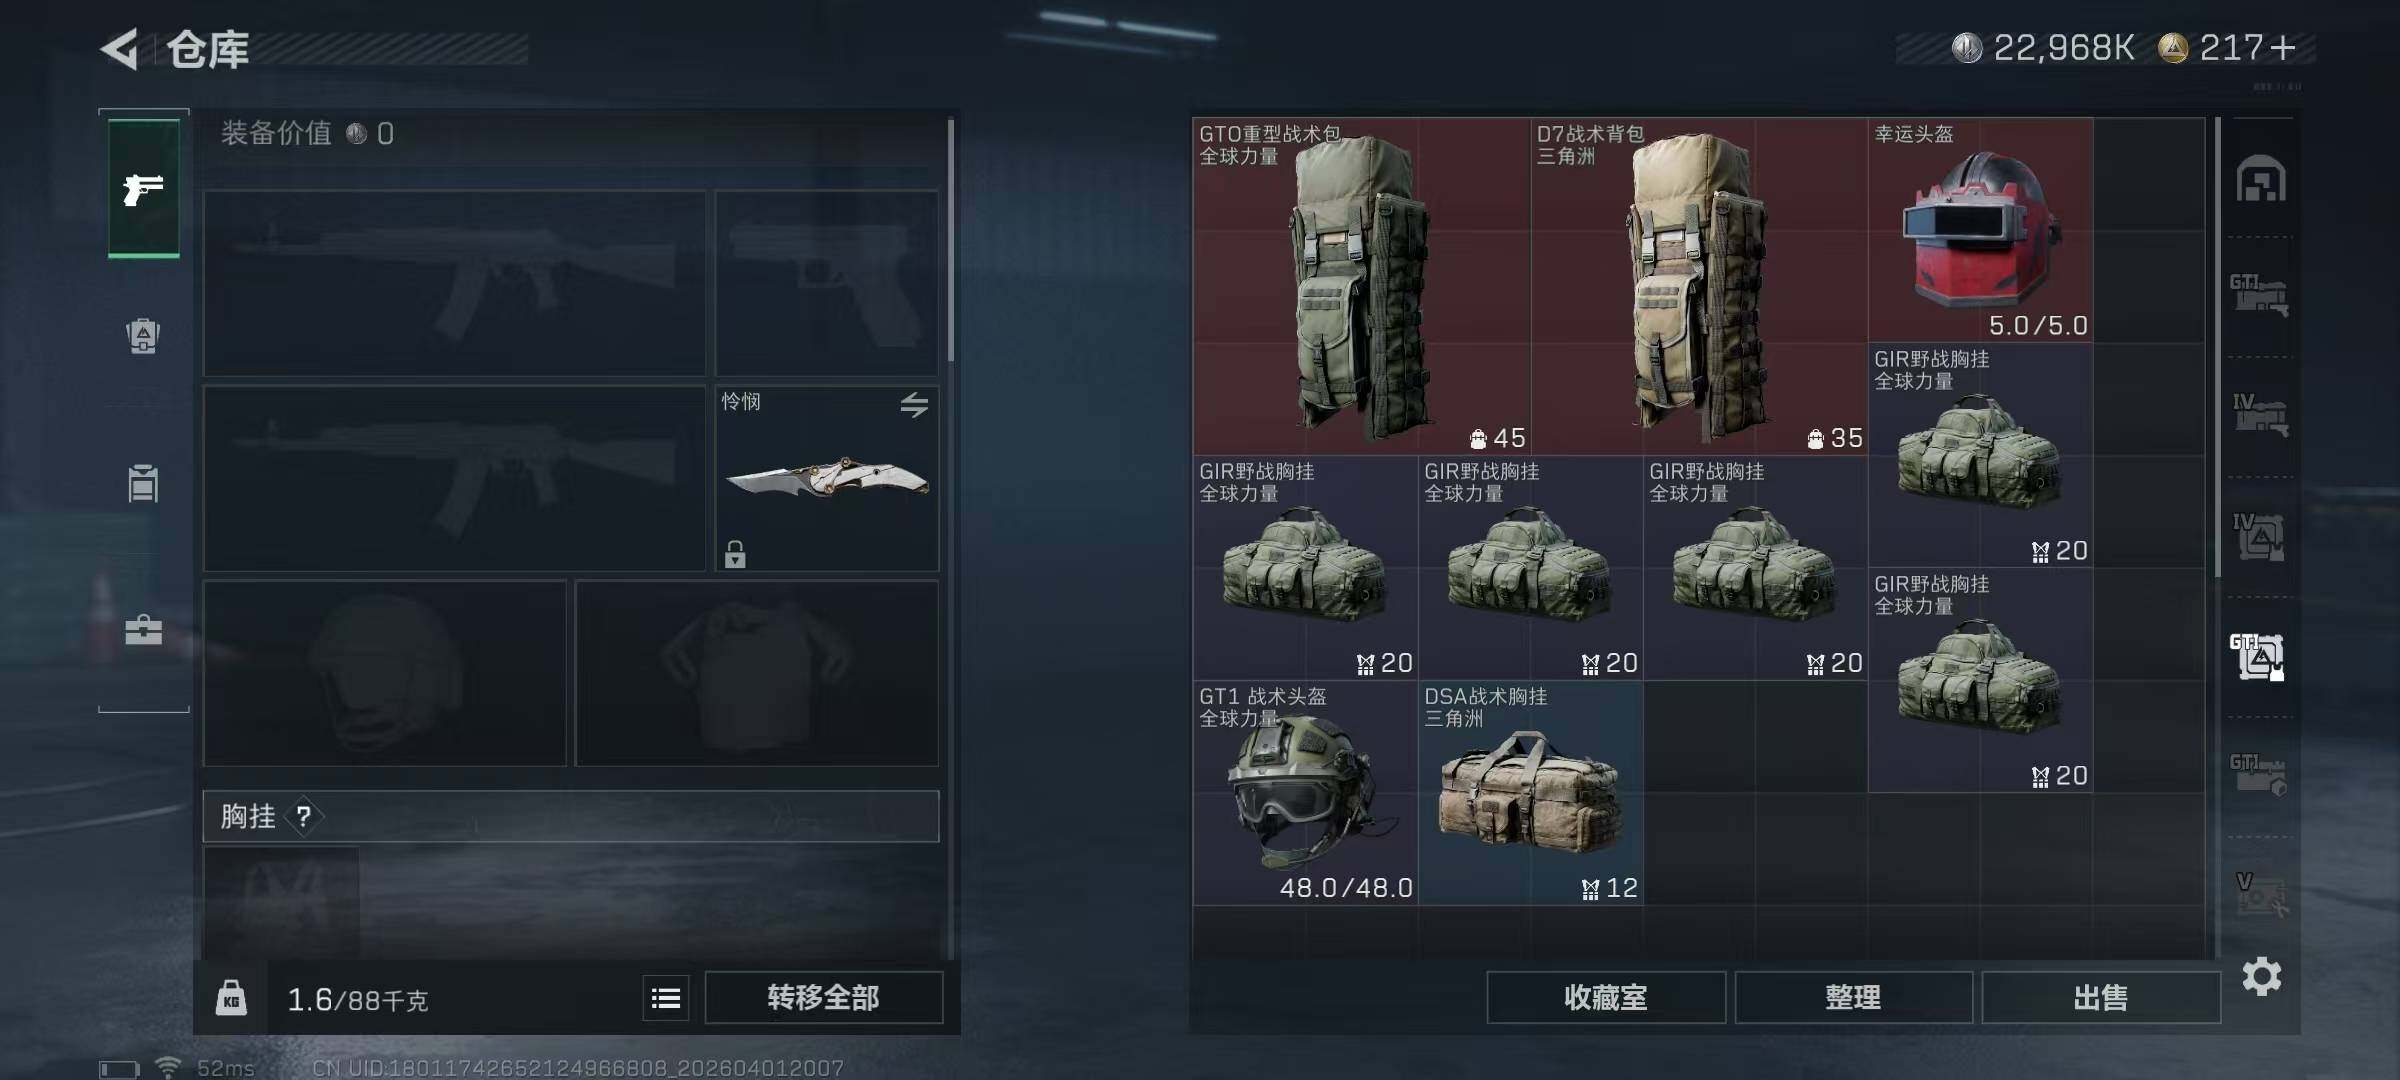Open the briefcase items category icon
2400x1080 pixels.
tap(144, 630)
